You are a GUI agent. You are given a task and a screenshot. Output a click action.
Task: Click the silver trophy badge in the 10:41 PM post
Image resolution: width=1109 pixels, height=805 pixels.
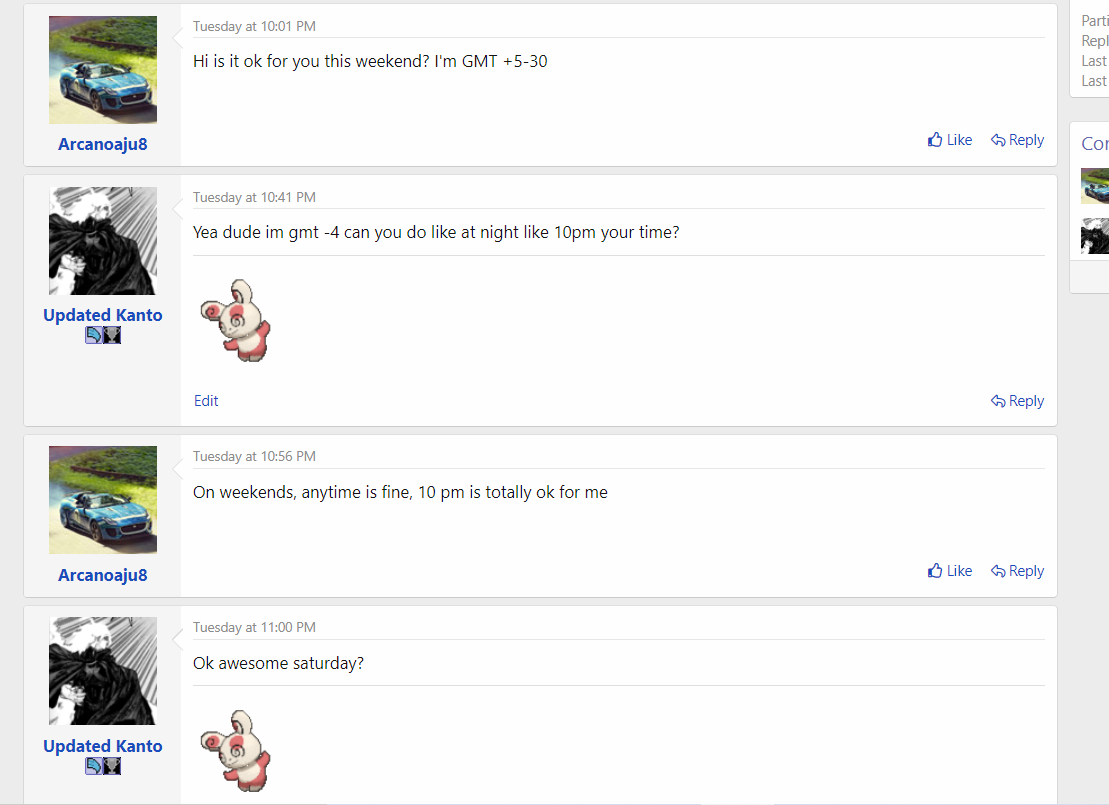coord(112,336)
